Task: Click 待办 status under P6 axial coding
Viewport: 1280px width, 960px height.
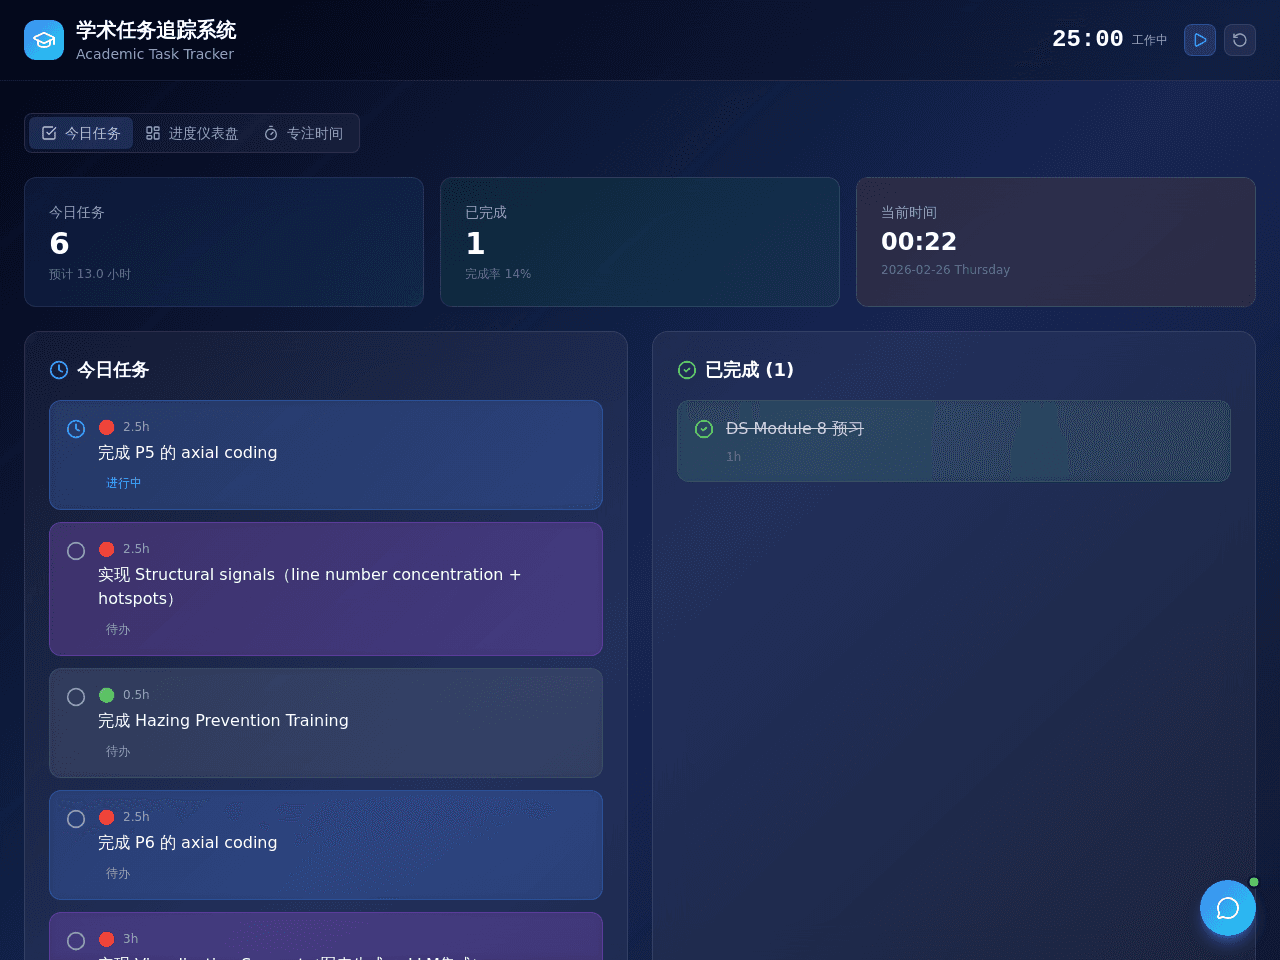Action: (118, 873)
